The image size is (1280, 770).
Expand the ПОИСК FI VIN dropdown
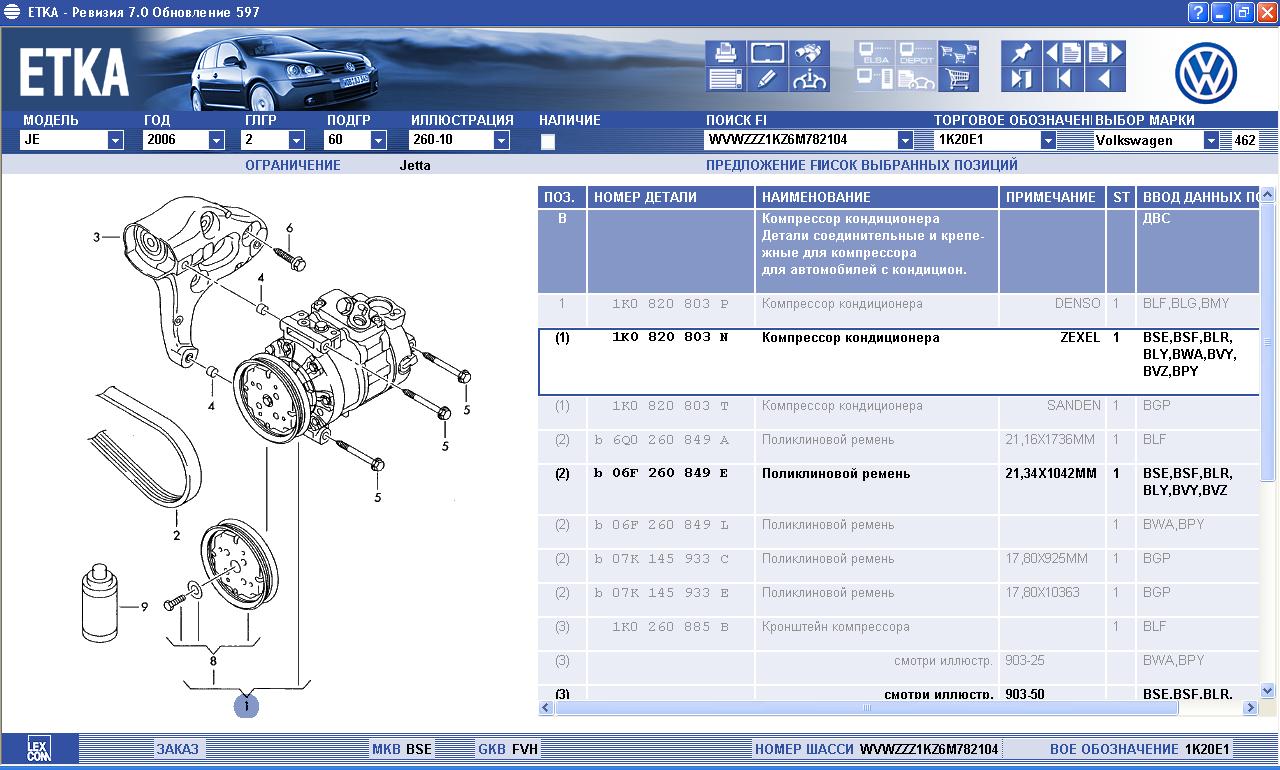(x=905, y=141)
